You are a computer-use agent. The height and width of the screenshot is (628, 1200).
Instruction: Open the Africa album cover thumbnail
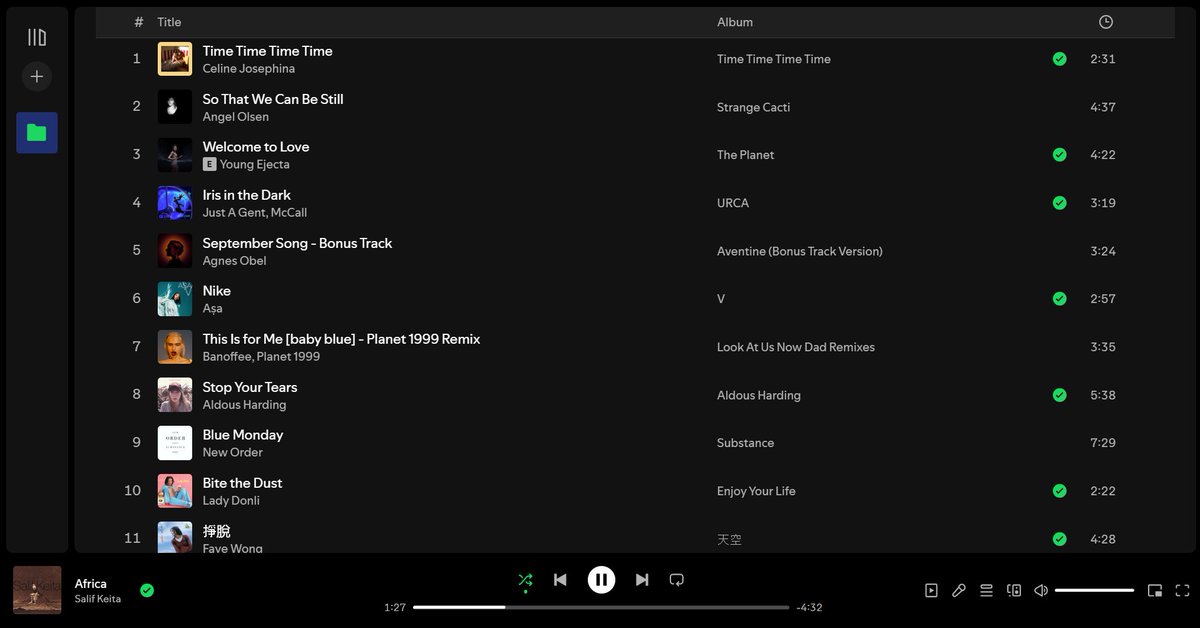(37, 590)
